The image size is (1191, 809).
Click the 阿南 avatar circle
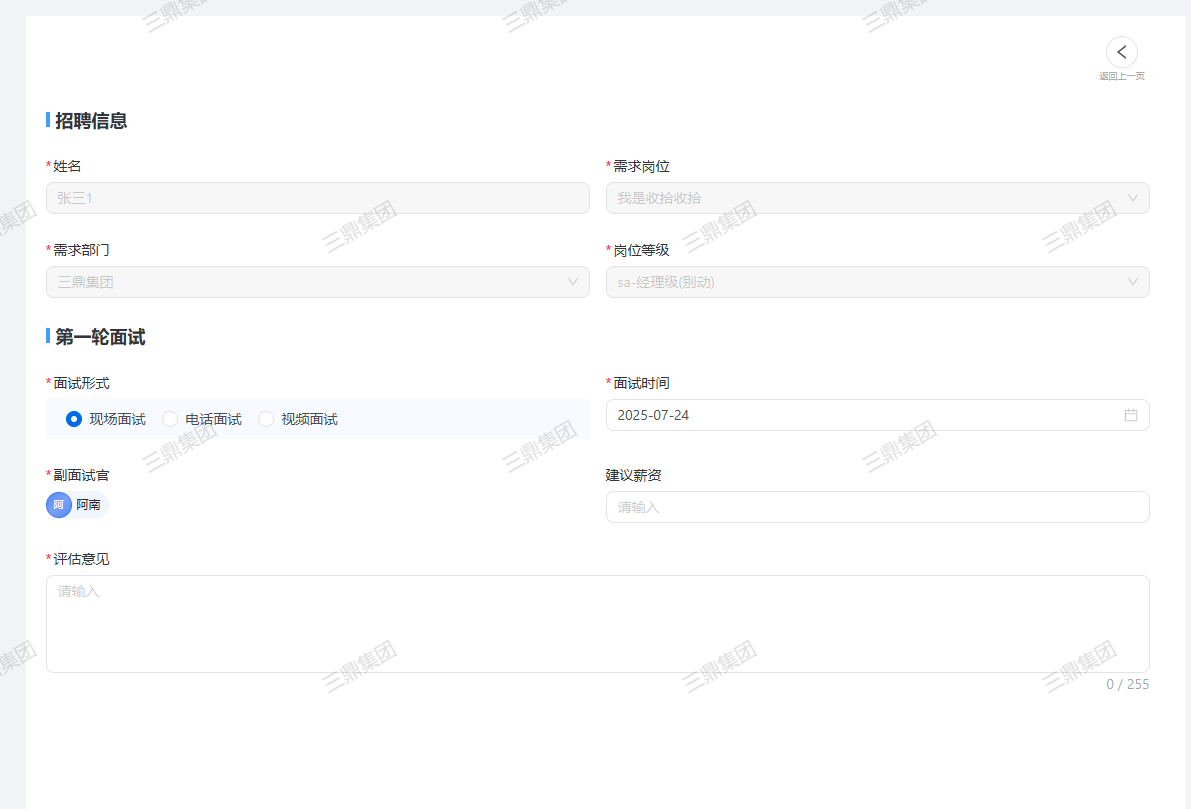[59, 505]
